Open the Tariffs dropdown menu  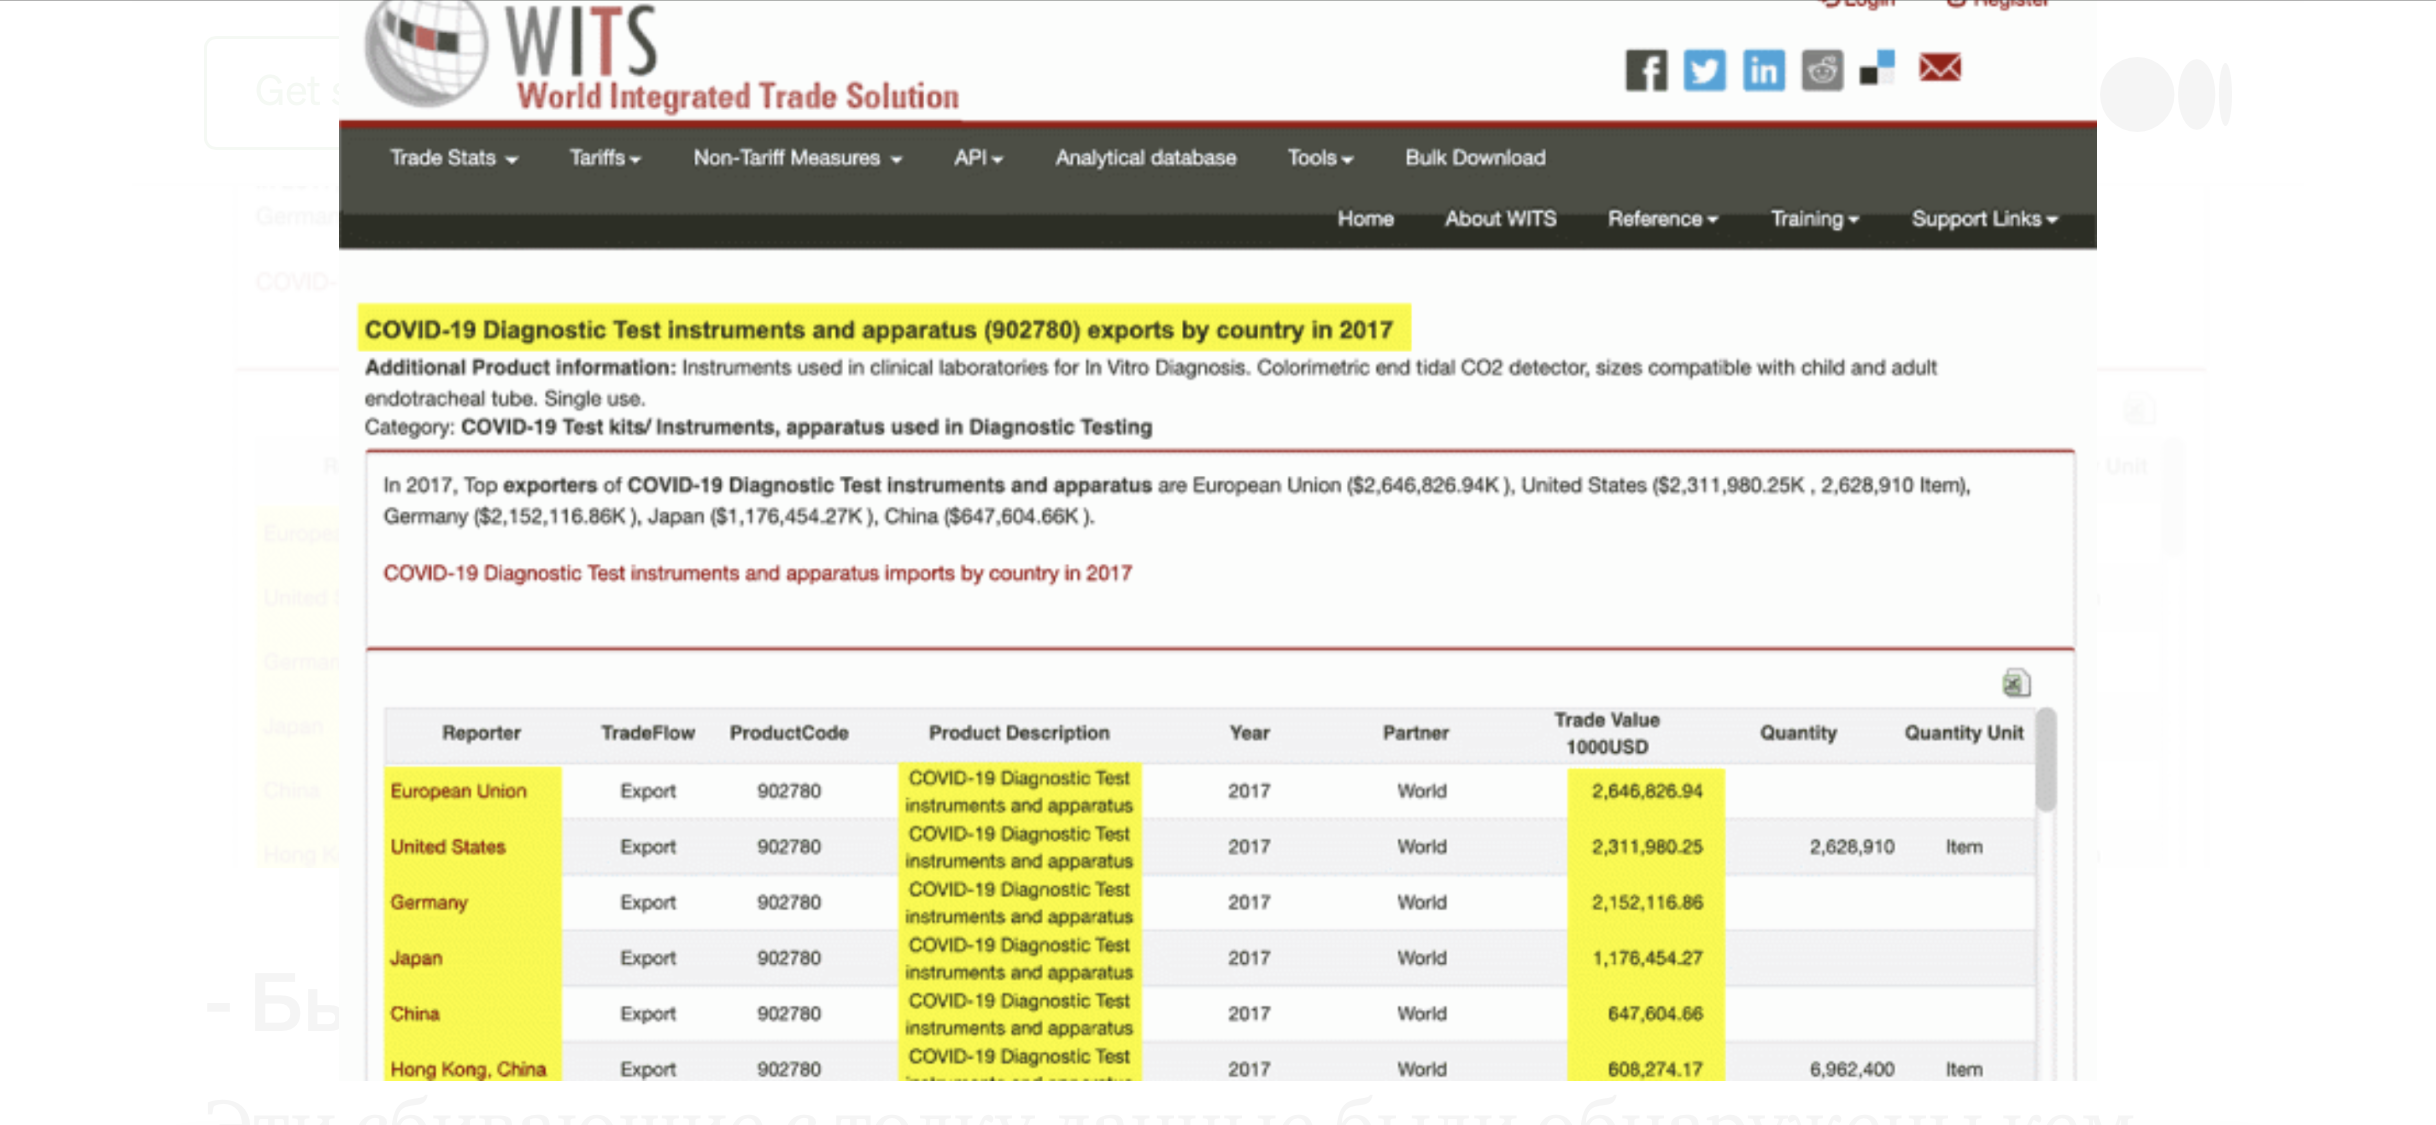(x=604, y=158)
